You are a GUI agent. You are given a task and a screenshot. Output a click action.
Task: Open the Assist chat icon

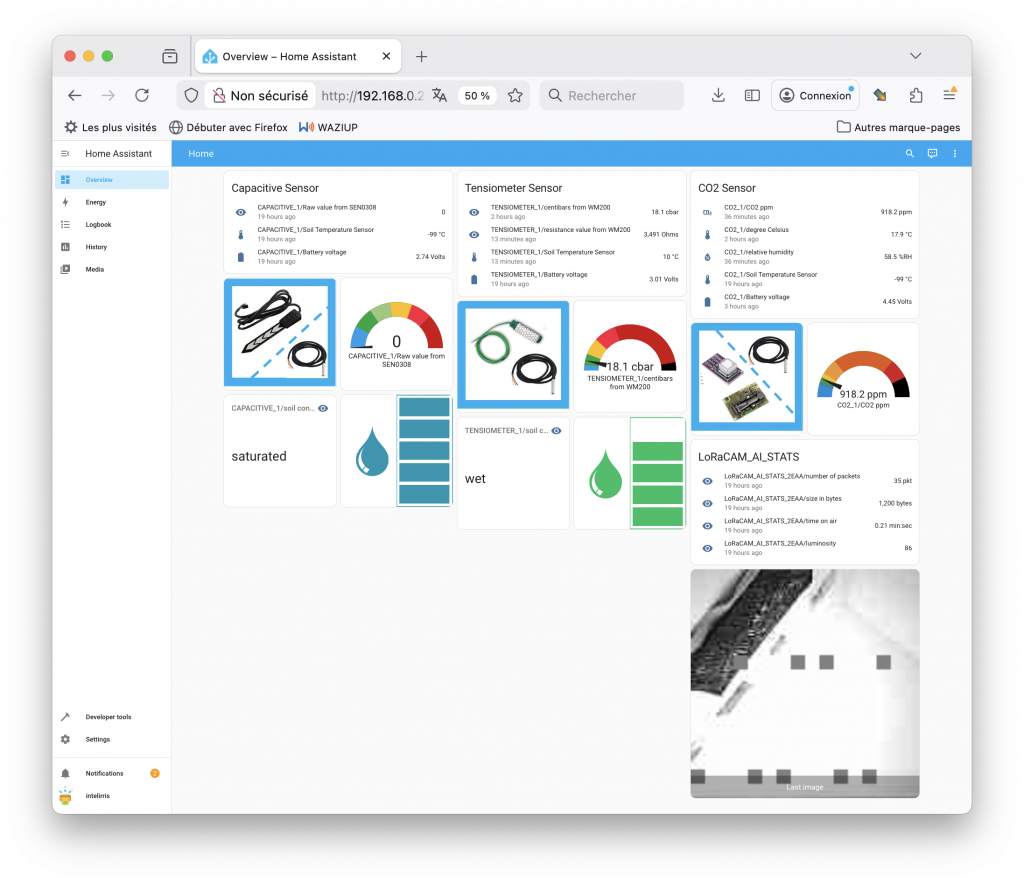(x=932, y=154)
